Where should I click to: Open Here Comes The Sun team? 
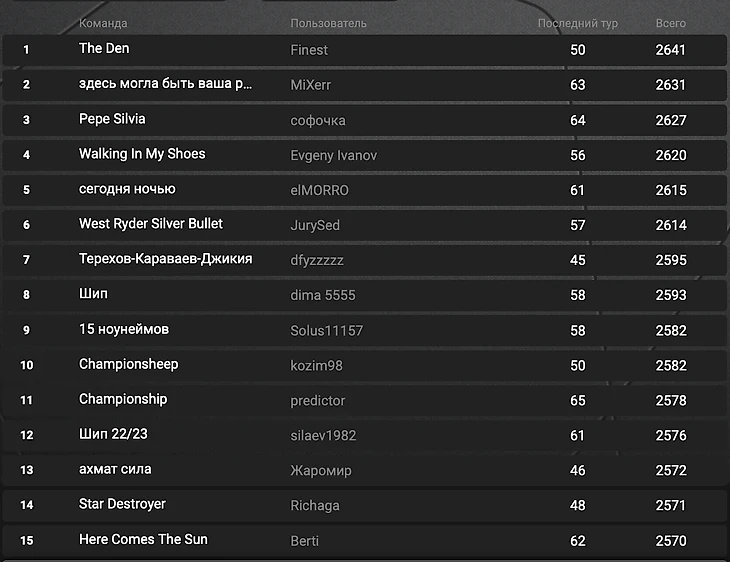(x=143, y=539)
